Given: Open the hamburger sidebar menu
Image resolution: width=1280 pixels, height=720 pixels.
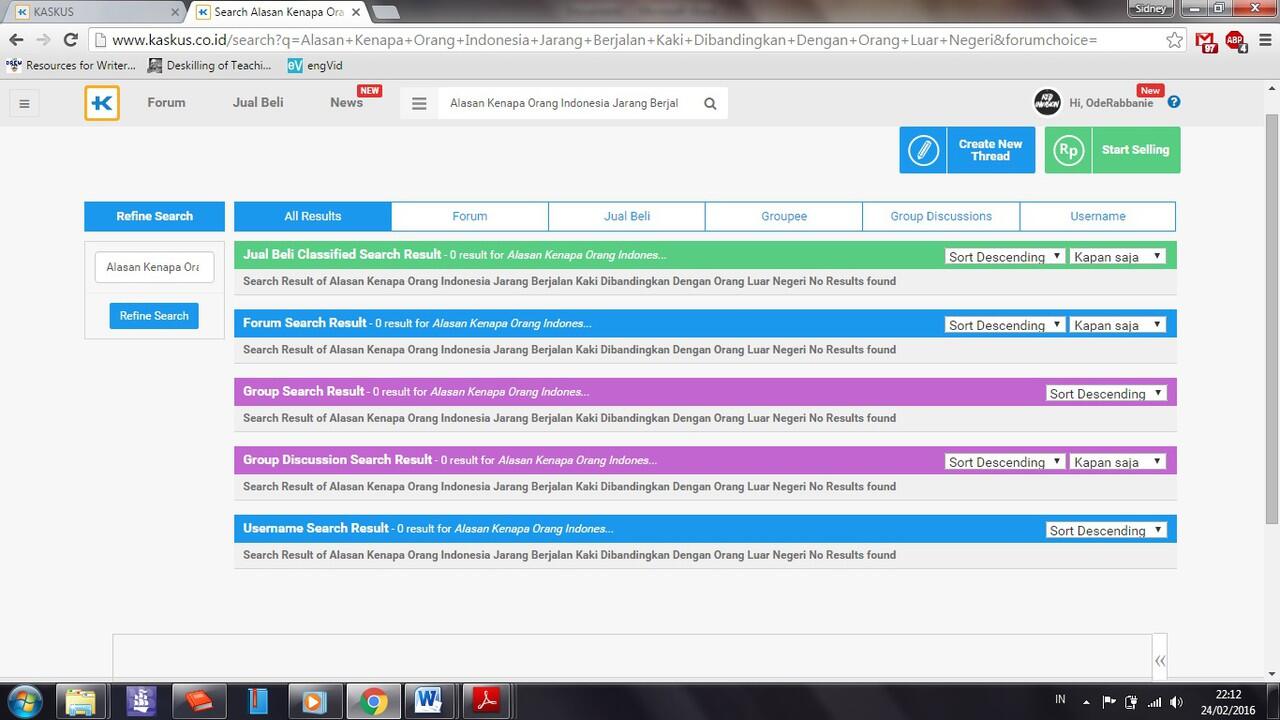Looking at the screenshot, I should pyautogui.click(x=25, y=103).
